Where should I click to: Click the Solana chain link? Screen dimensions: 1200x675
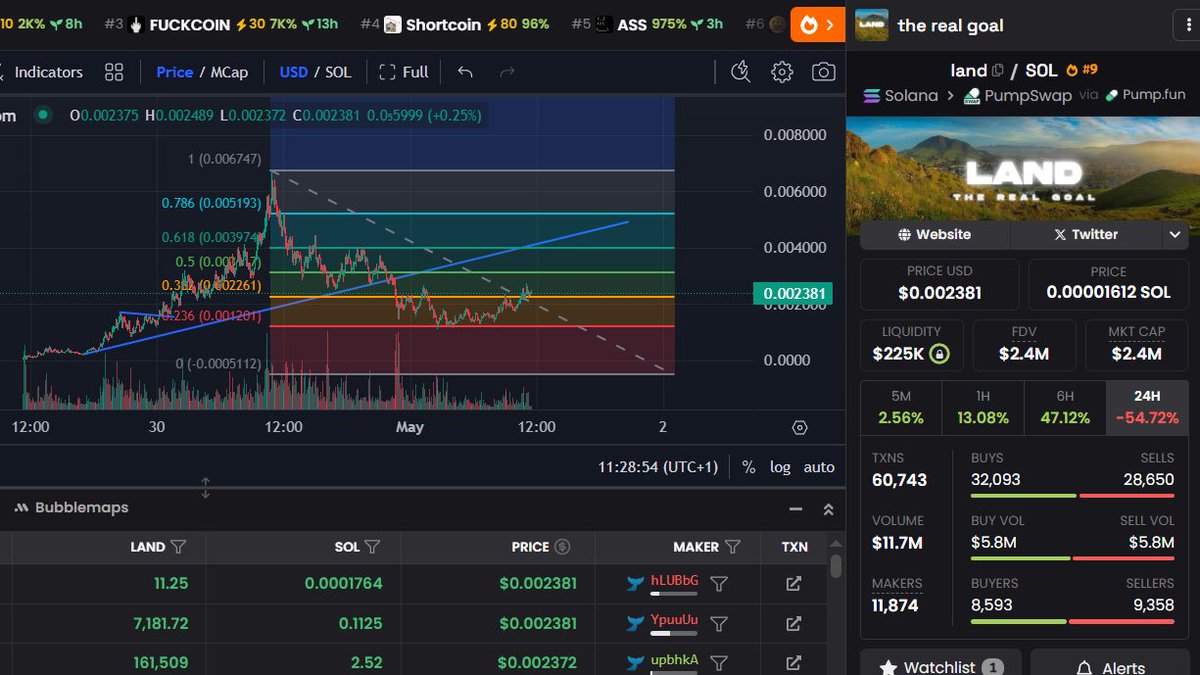click(900, 96)
